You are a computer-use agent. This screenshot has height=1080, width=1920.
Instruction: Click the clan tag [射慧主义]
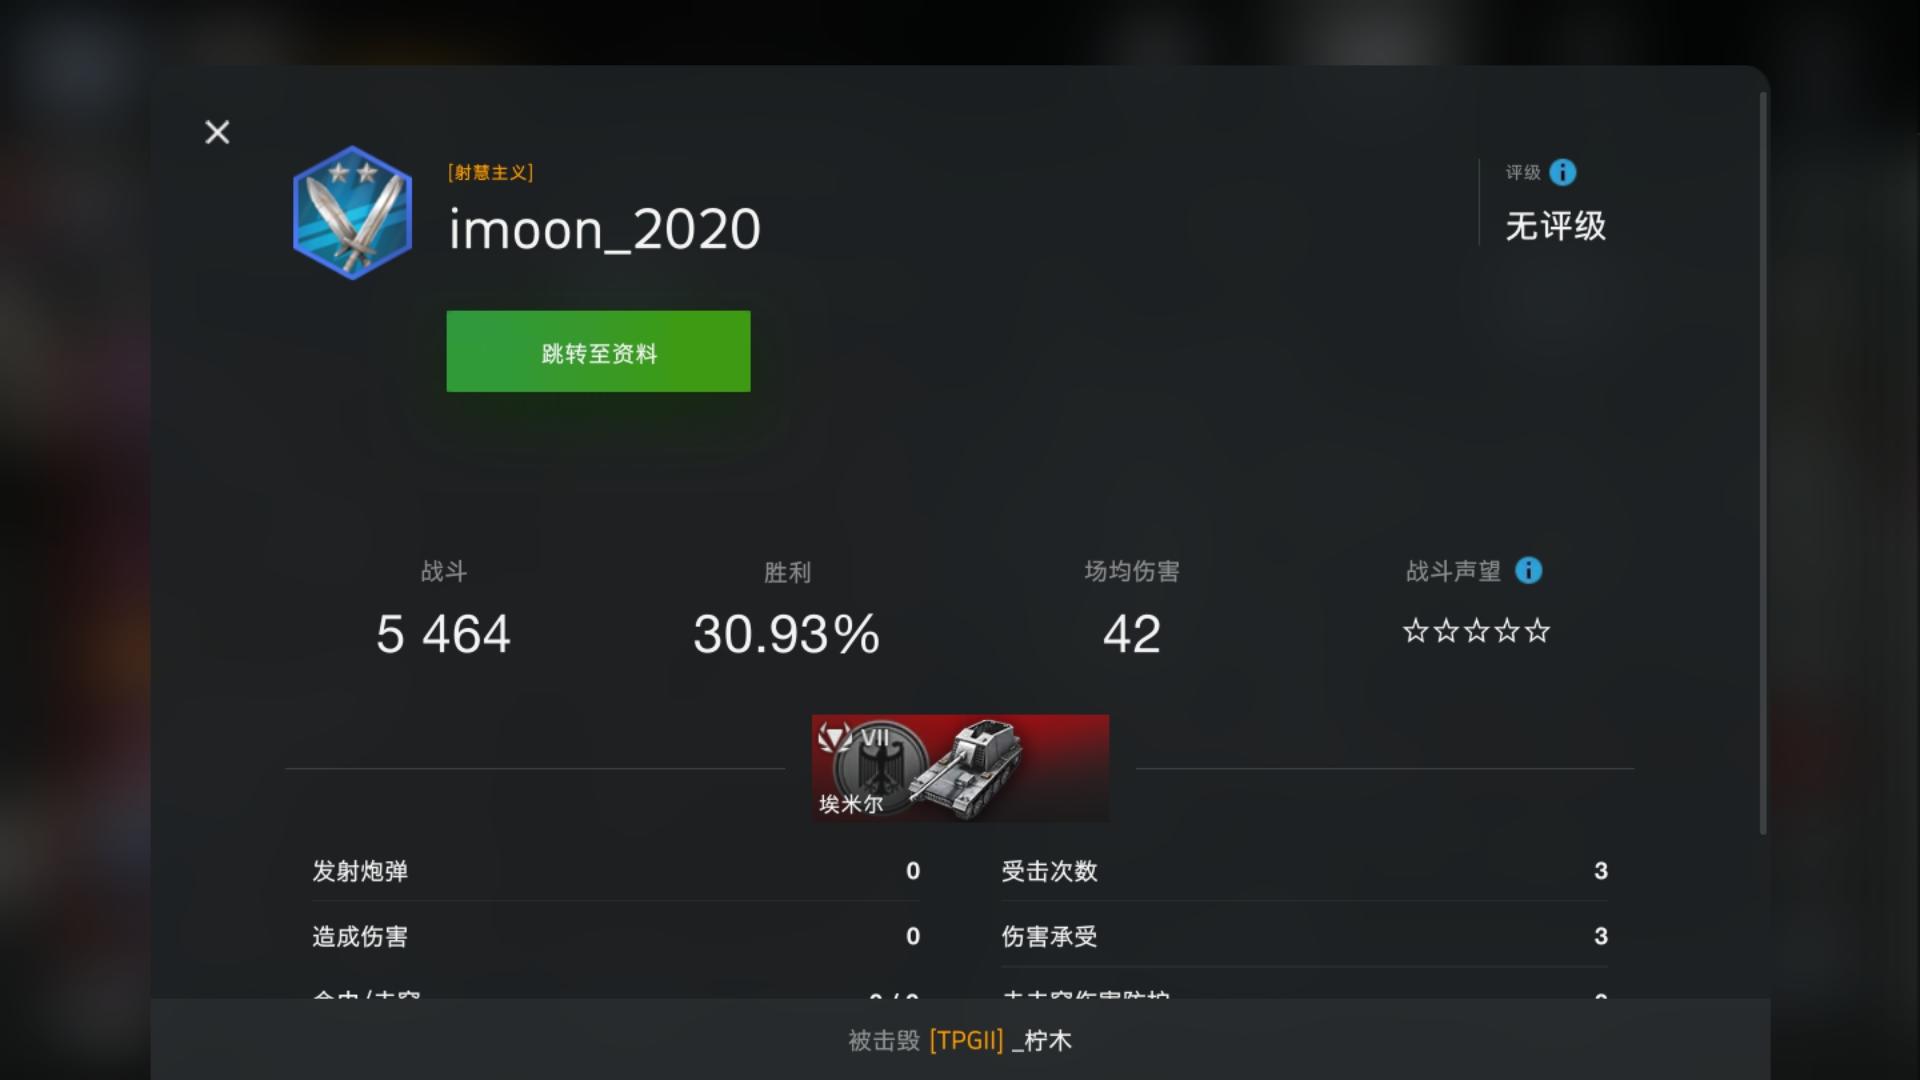[x=491, y=172]
